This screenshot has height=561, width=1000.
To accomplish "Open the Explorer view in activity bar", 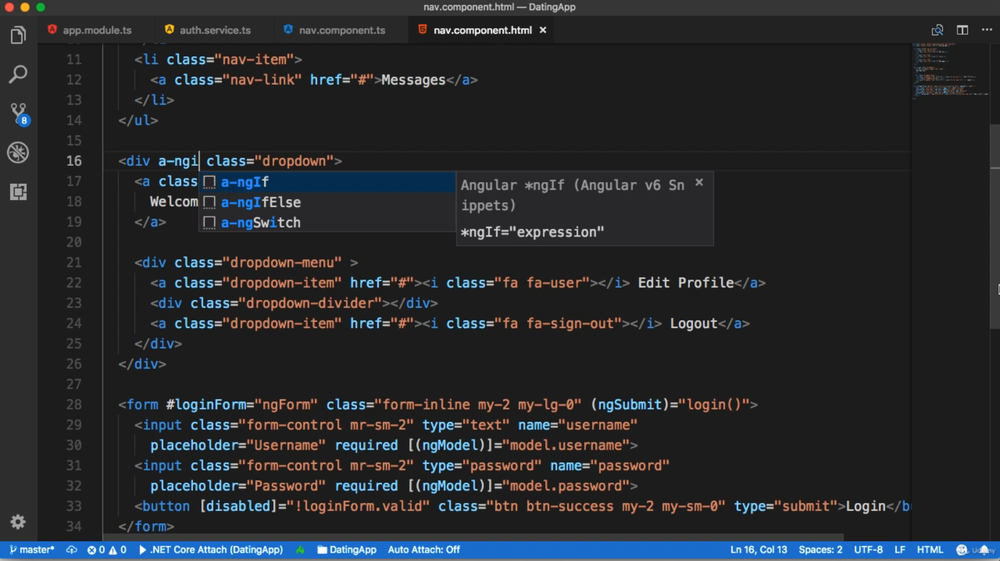I will pos(18,36).
